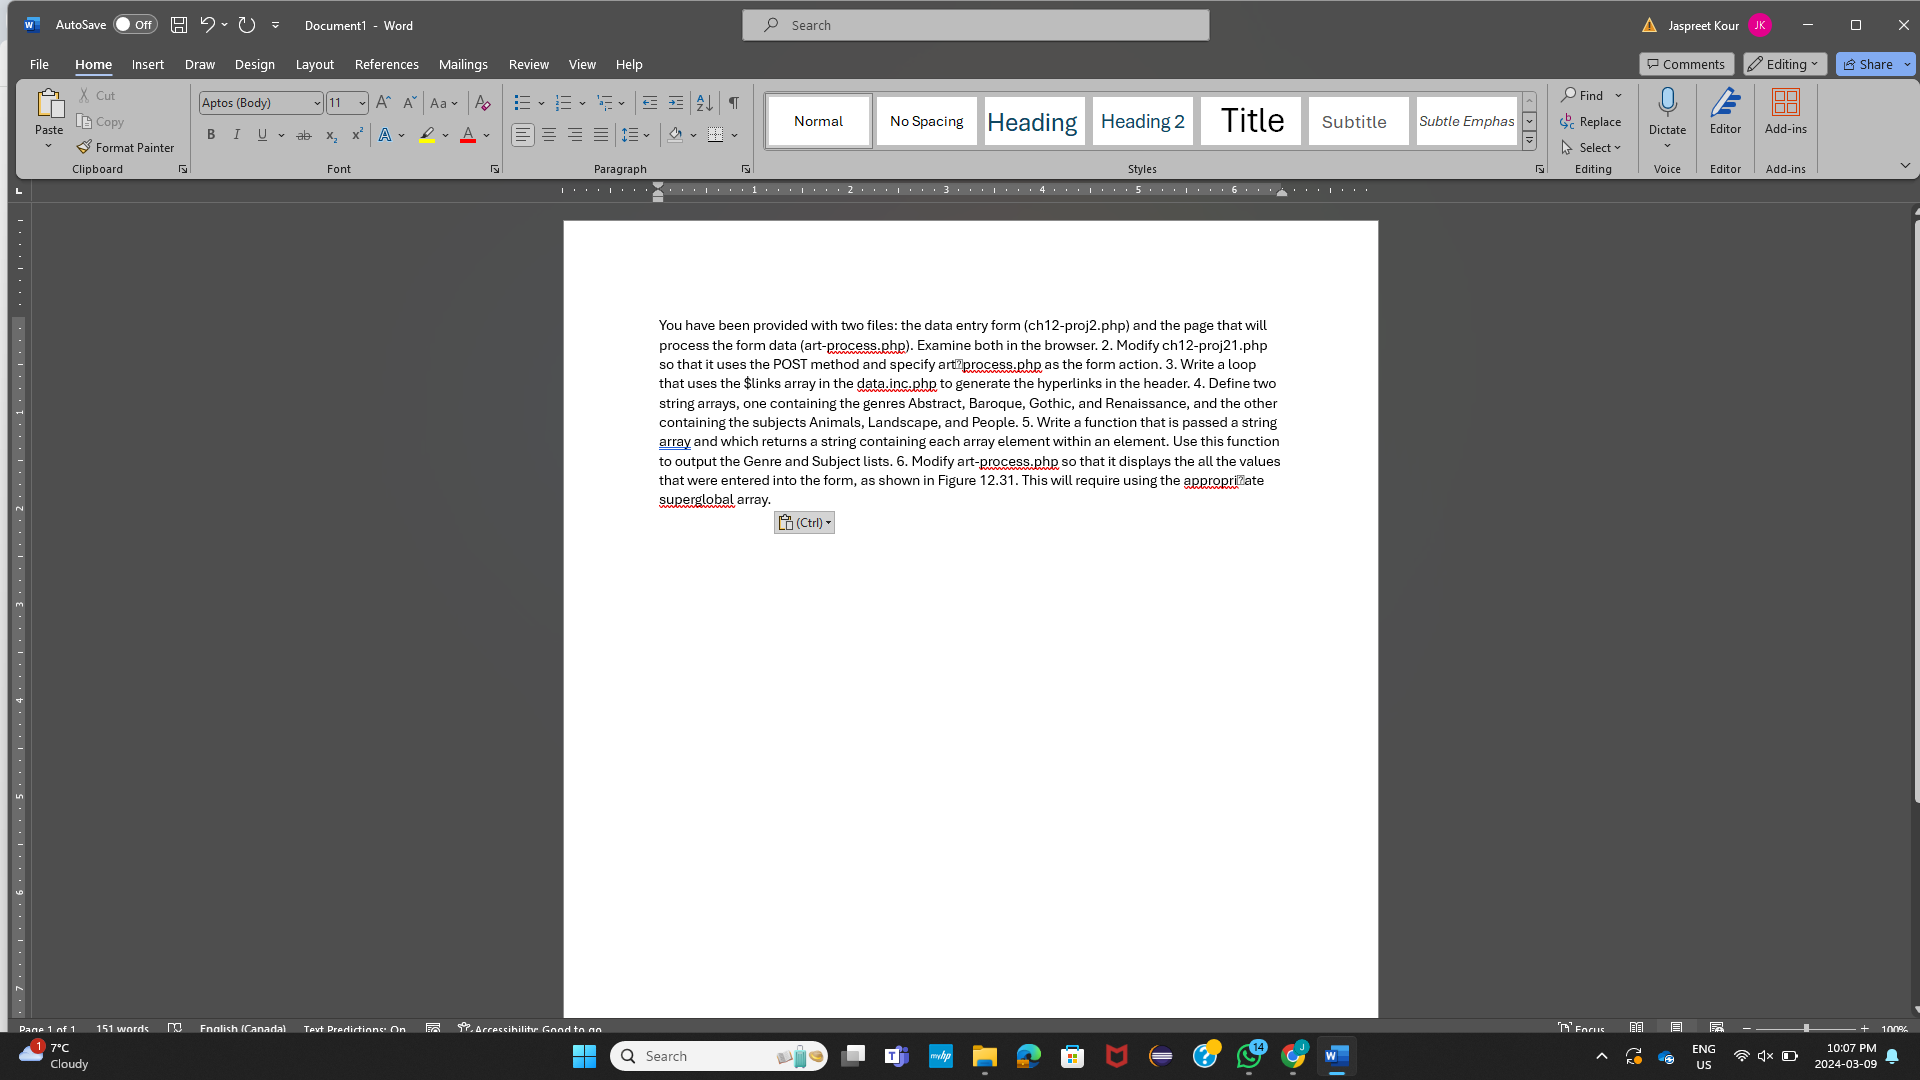Open the Replace dialog

(1592, 121)
